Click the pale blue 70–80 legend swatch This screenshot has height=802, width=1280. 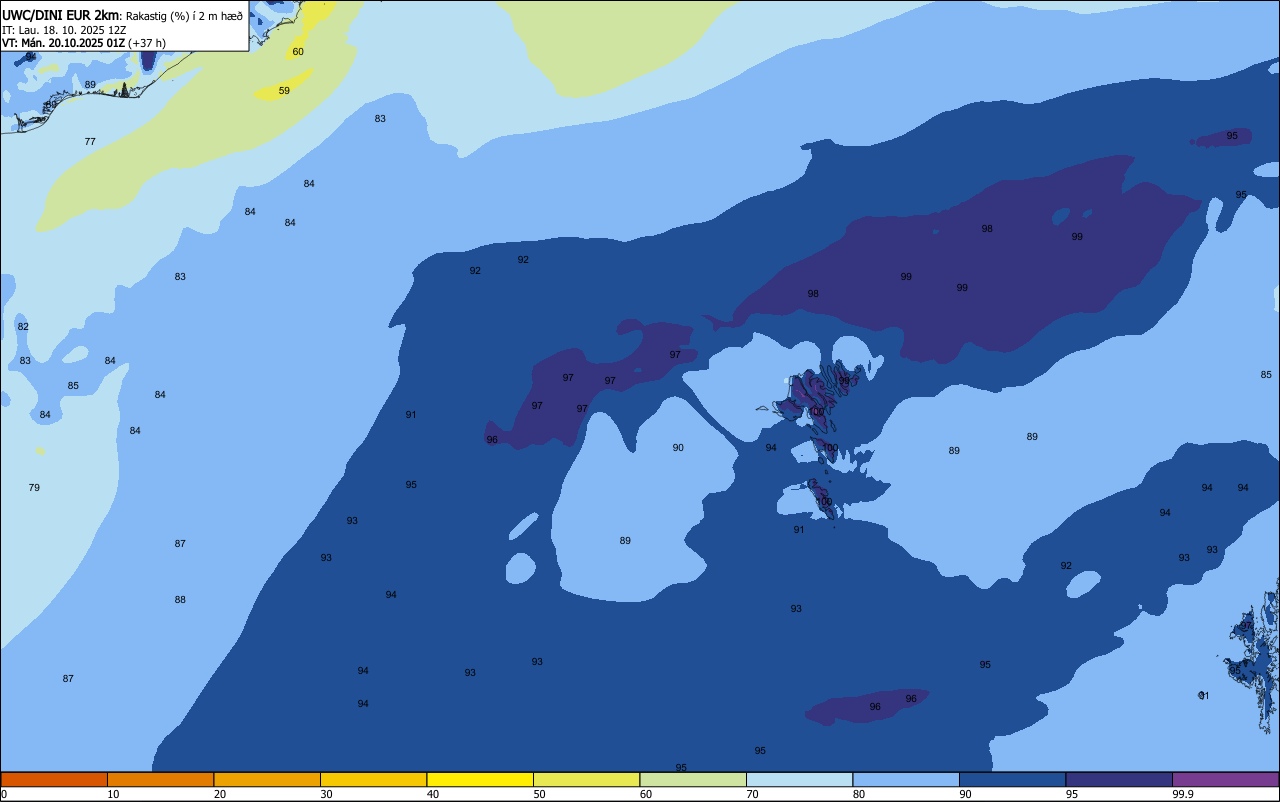[799, 779]
